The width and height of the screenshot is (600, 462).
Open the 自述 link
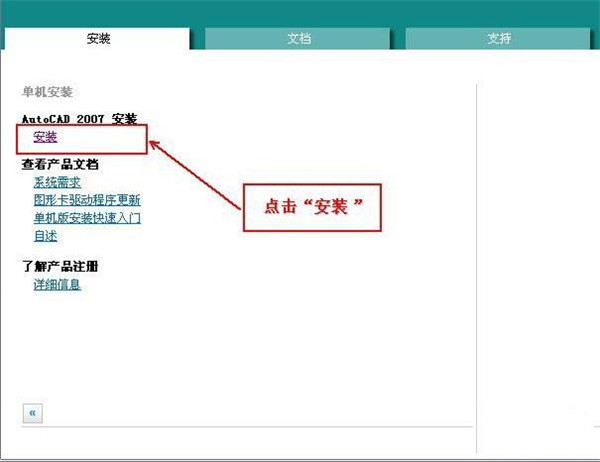46,236
